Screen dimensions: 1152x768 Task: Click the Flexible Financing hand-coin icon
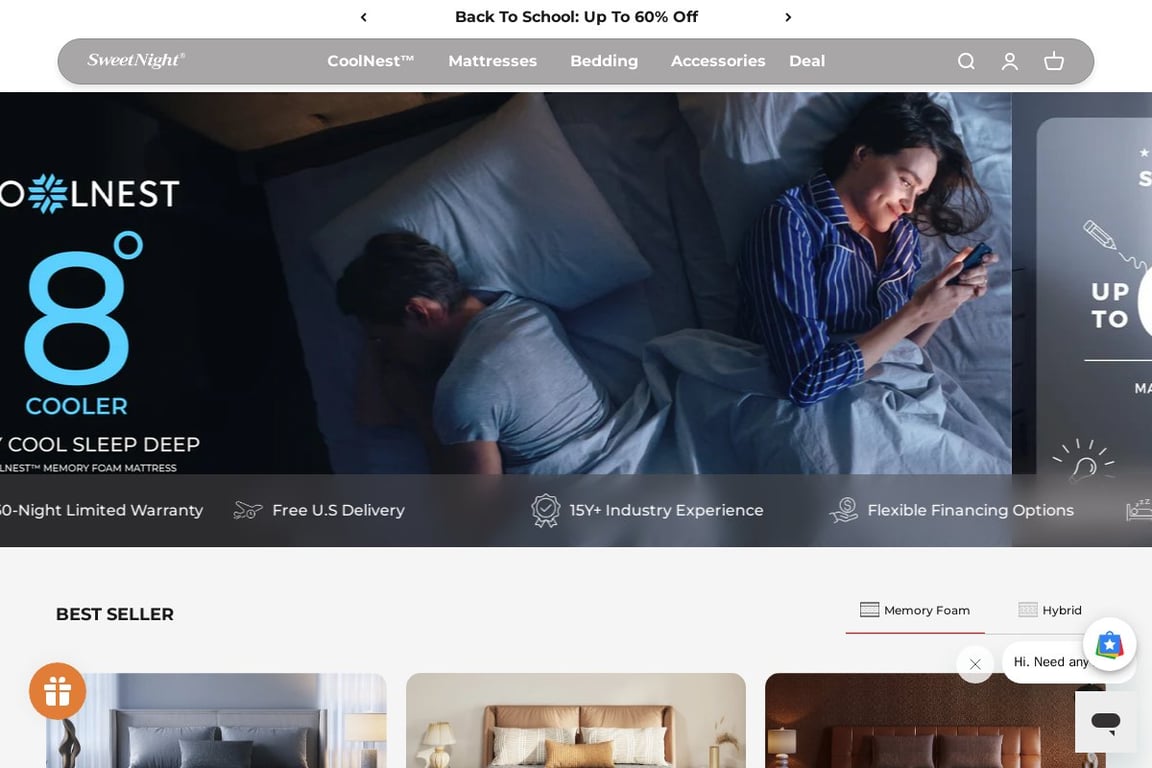click(843, 510)
